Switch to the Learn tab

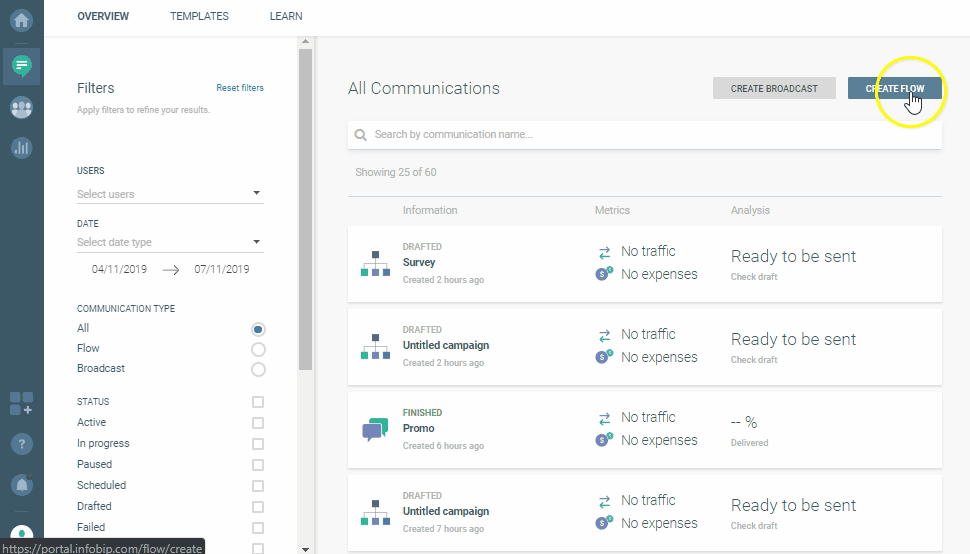[x=286, y=16]
